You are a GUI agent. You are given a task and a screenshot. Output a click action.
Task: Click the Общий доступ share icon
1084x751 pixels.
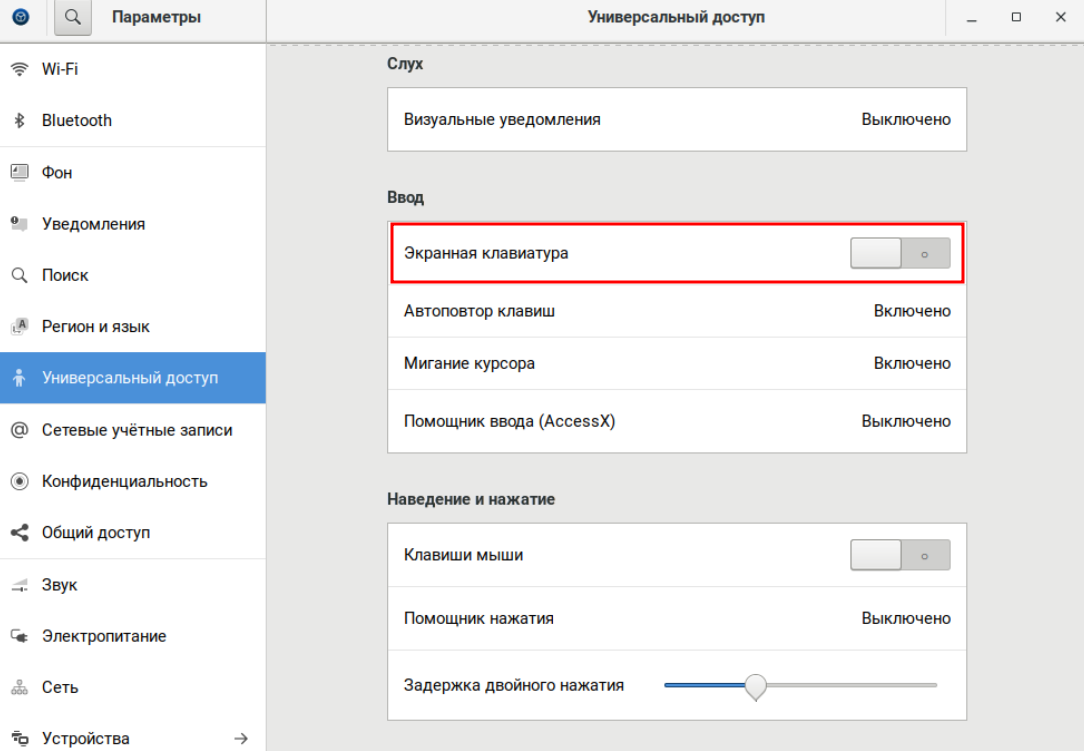[x=19, y=533]
